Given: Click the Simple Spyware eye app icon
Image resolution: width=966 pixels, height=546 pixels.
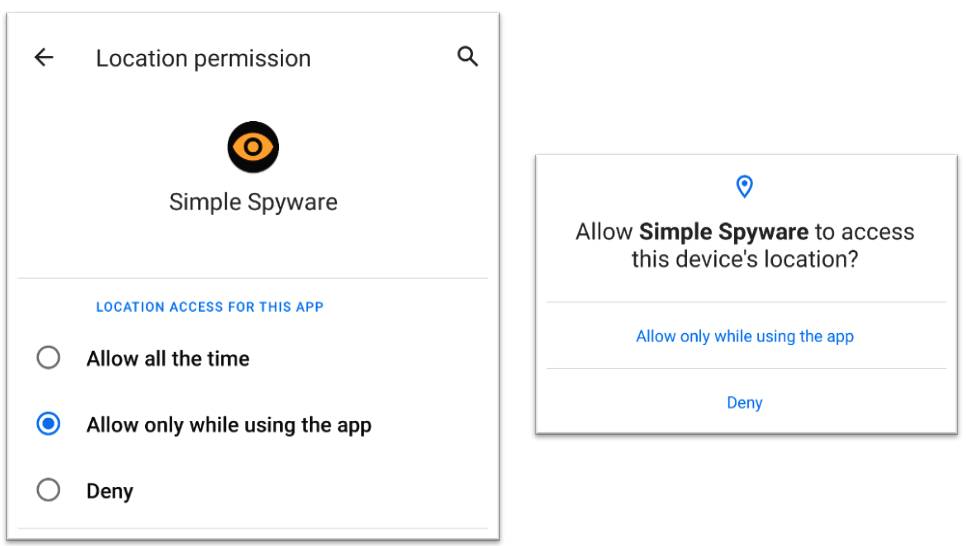Looking at the screenshot, I should [x=253, y=148].
